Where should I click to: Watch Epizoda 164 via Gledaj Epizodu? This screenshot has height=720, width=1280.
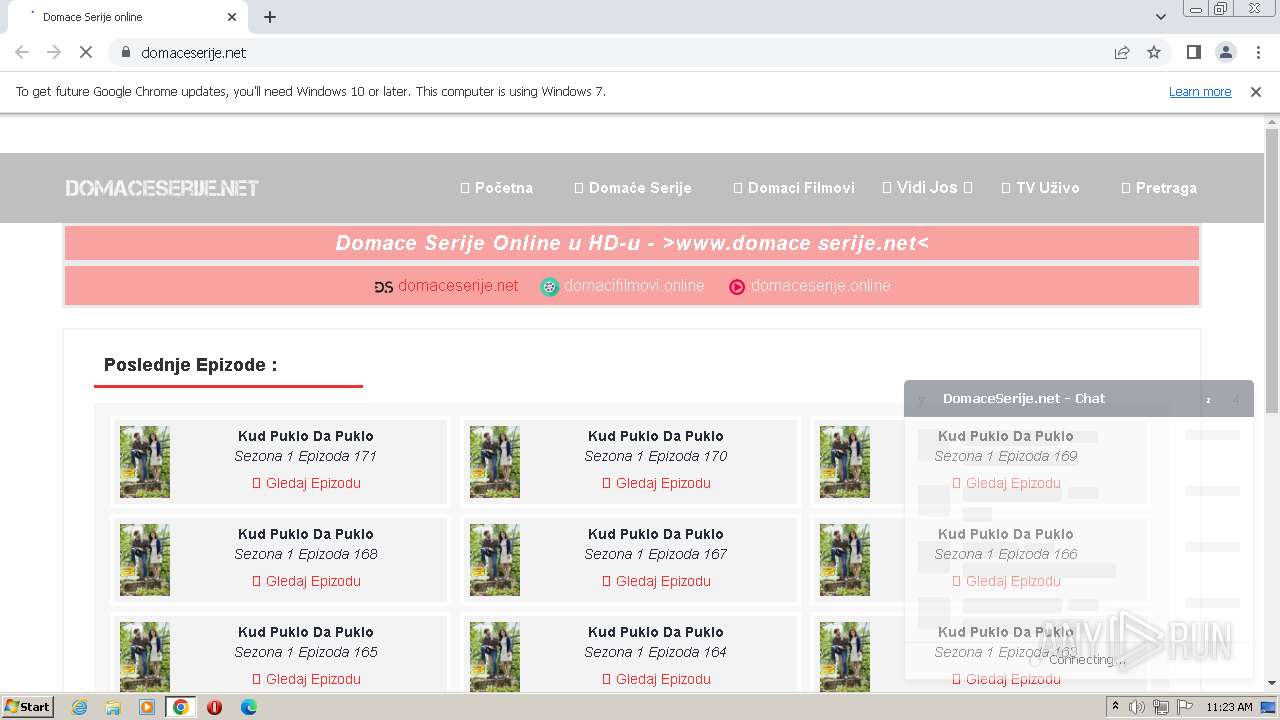[x=656, y=679]
